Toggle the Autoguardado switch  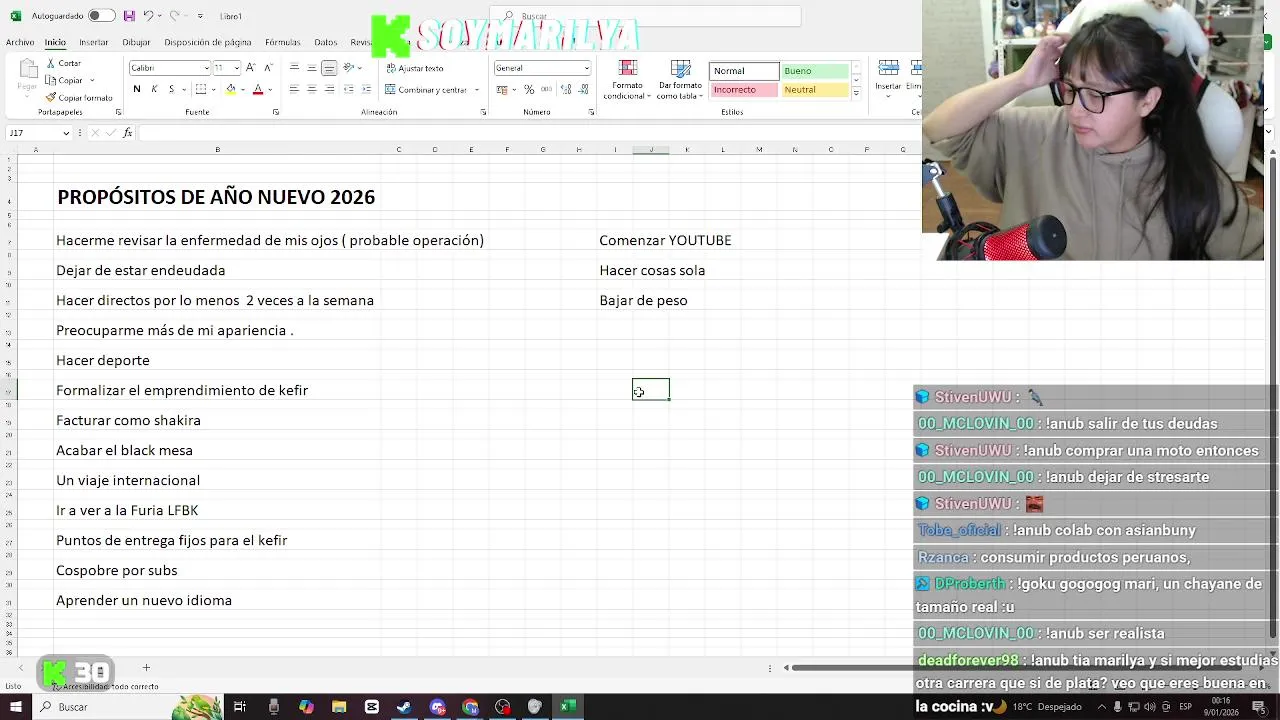click(x=102, y=16)
